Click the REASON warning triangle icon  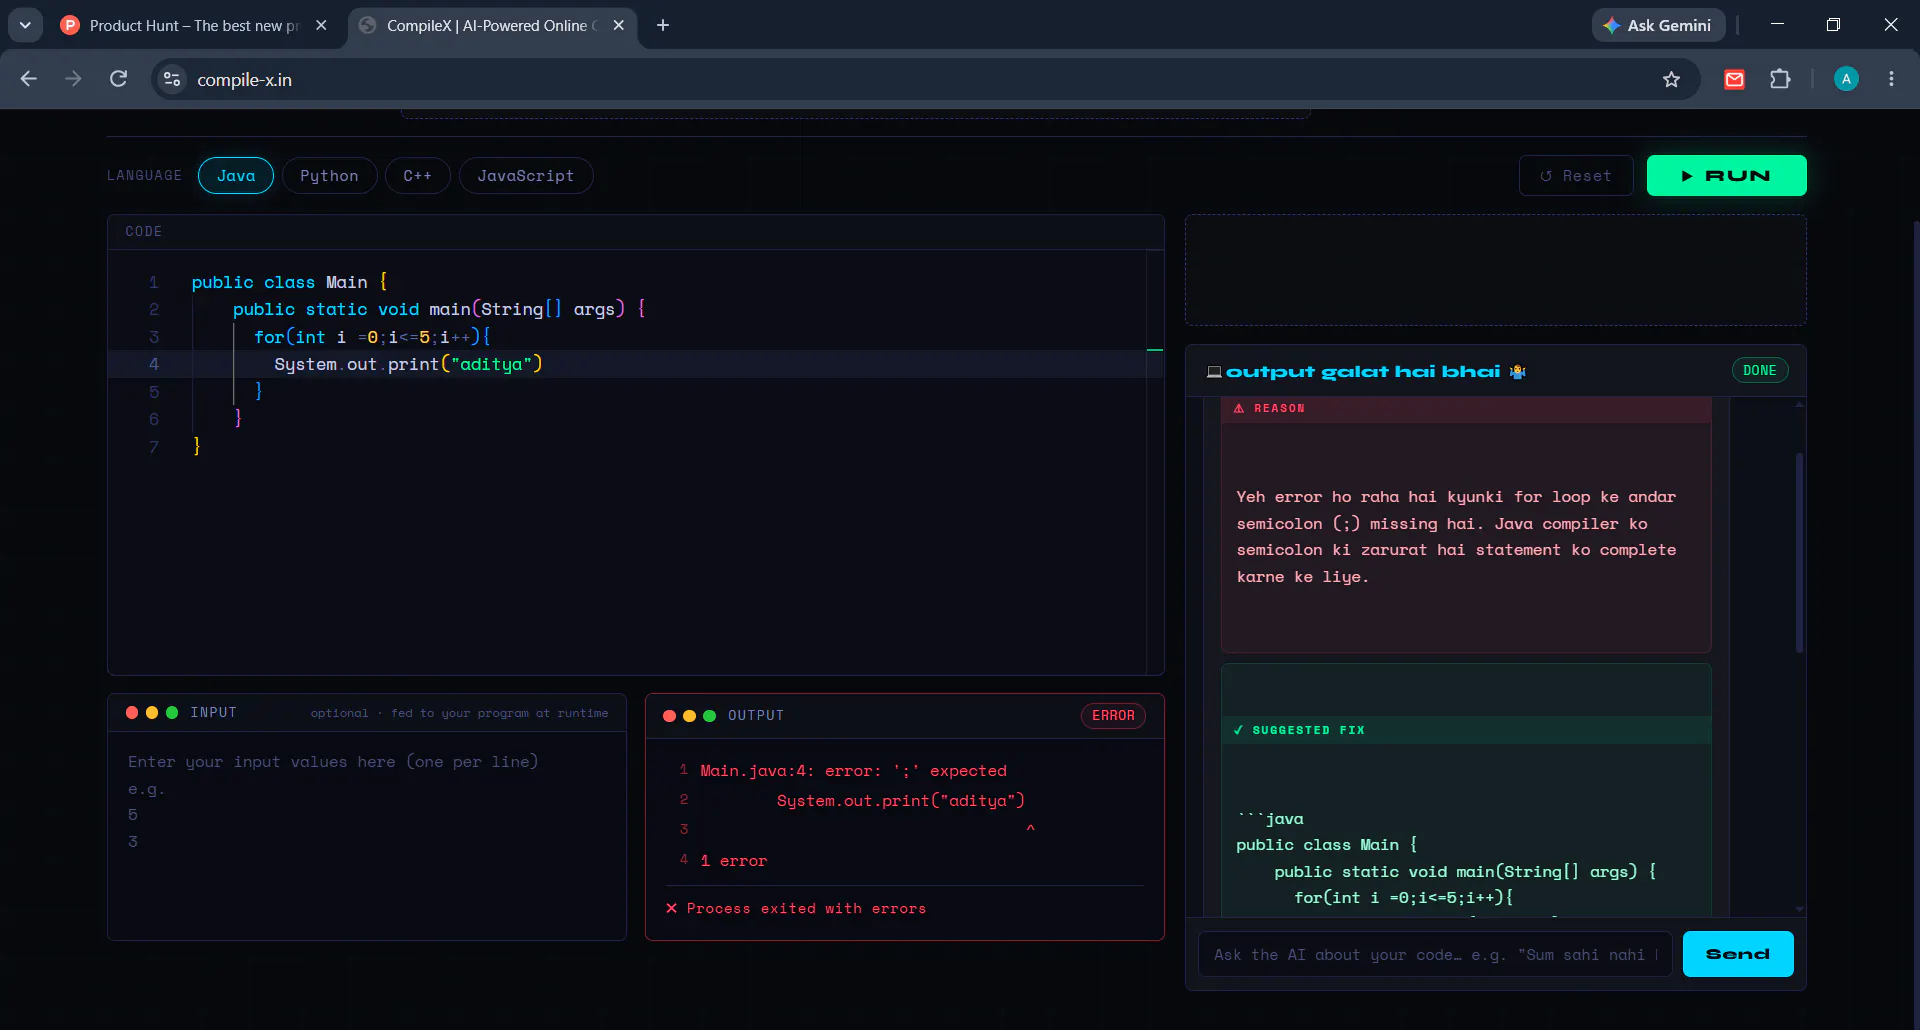click(x=1239, y=409)
